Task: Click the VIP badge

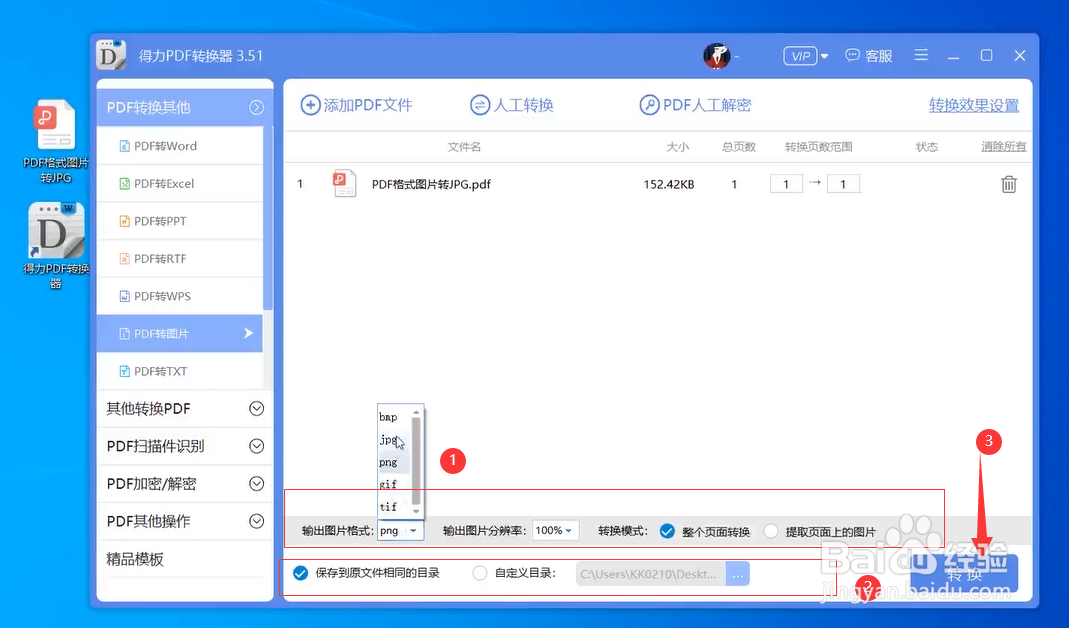Action: [800, 56]
